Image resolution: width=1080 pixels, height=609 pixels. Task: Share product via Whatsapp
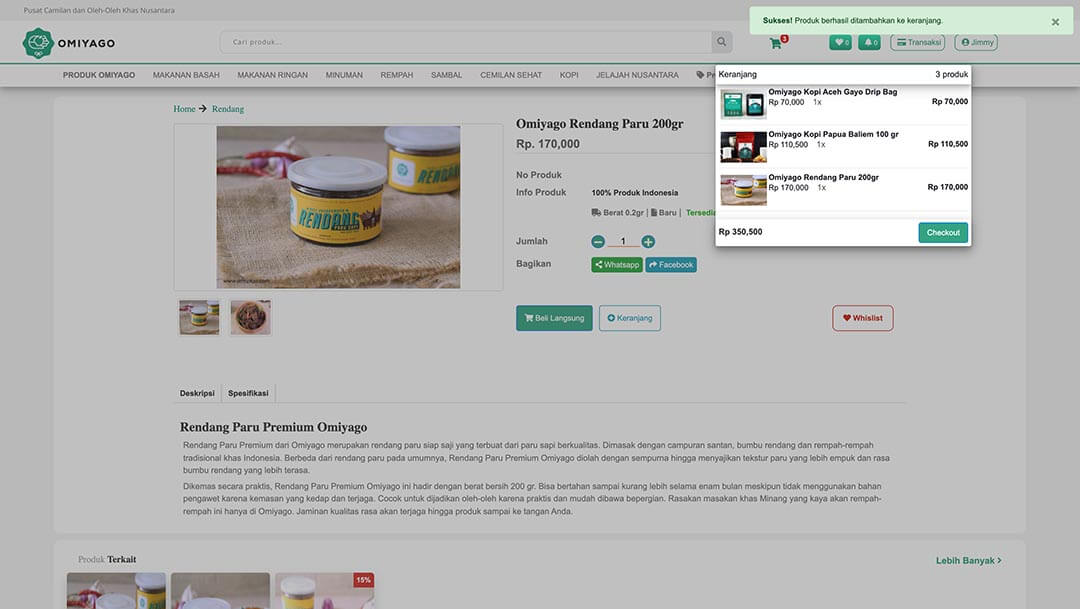click(x=616, y=265)
